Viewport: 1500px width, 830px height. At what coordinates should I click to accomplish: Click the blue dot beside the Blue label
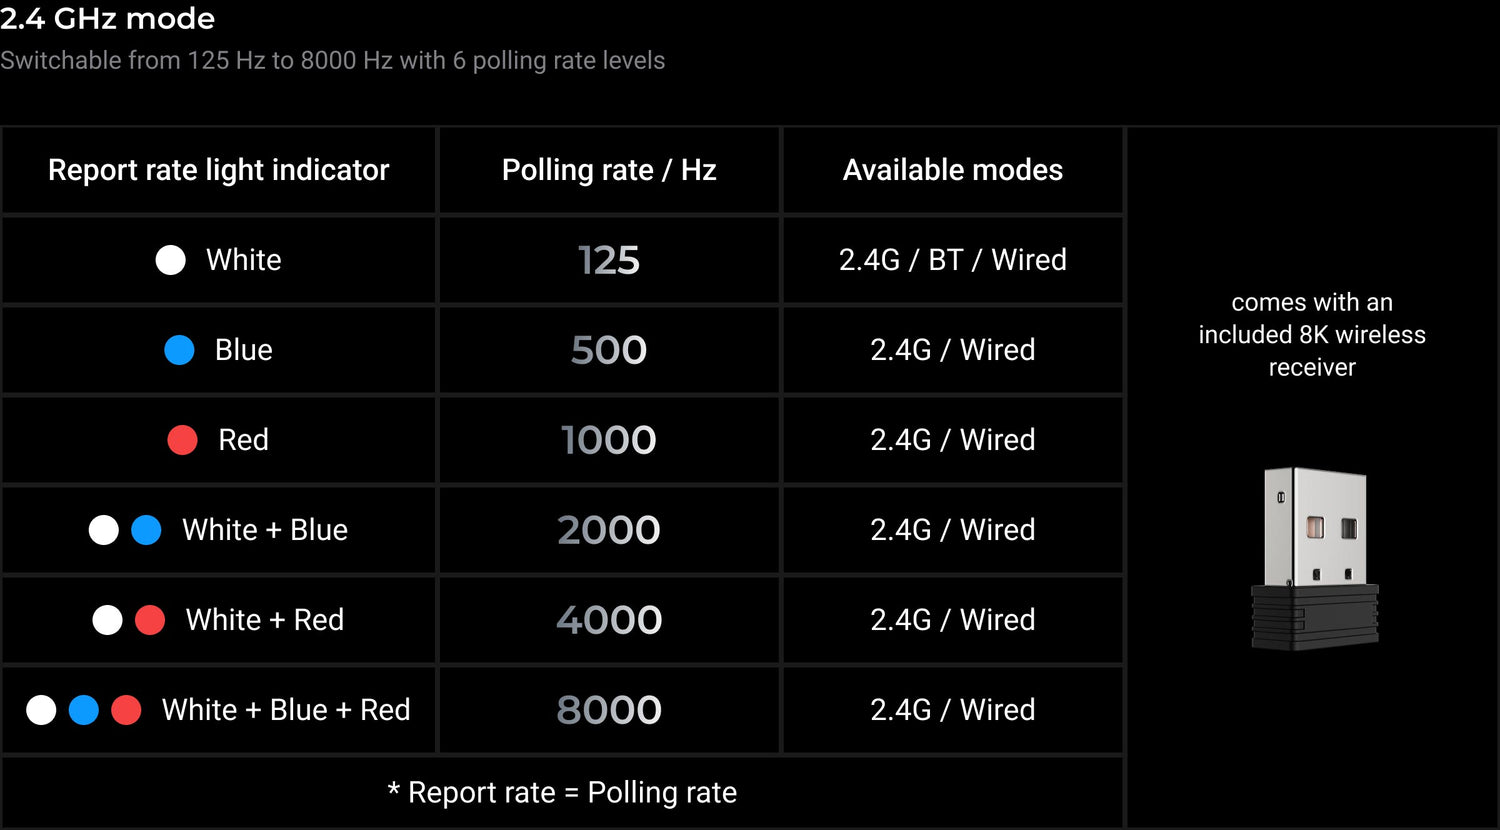tap(179, 350)
